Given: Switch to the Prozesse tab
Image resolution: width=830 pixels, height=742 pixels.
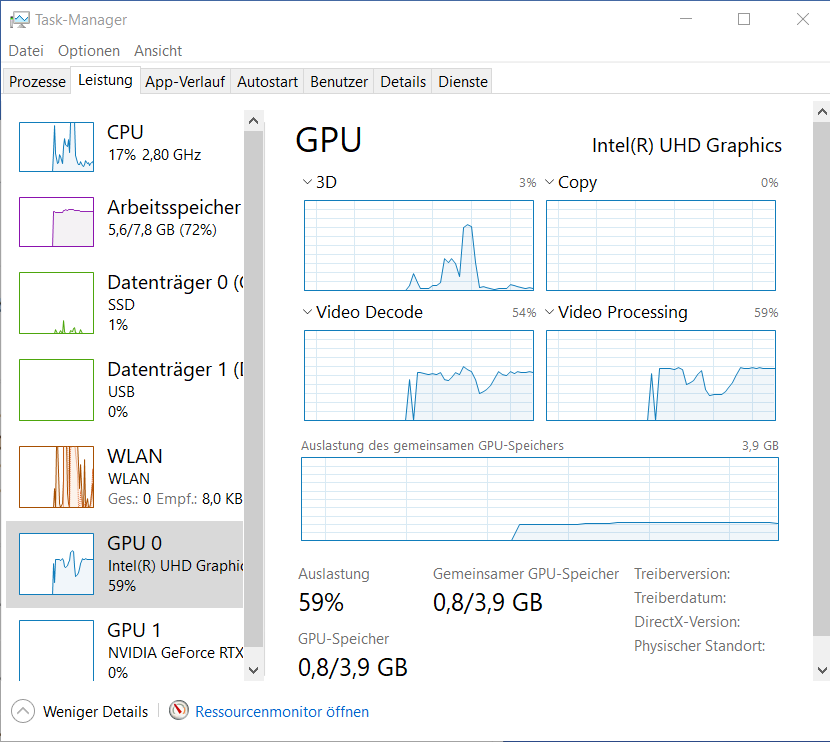Looking at the screenshot, I should tap(37, 82).
